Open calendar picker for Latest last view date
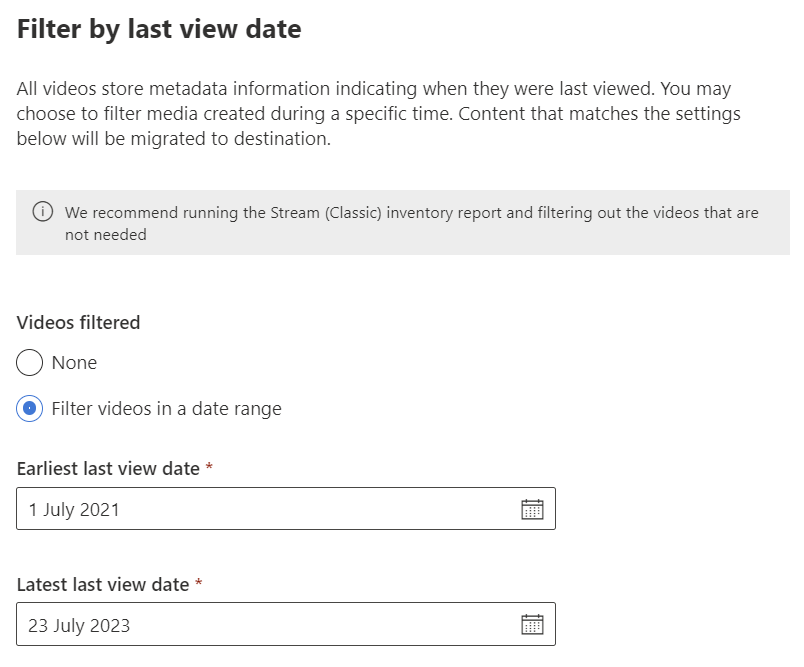 click(x=532, y=625)
